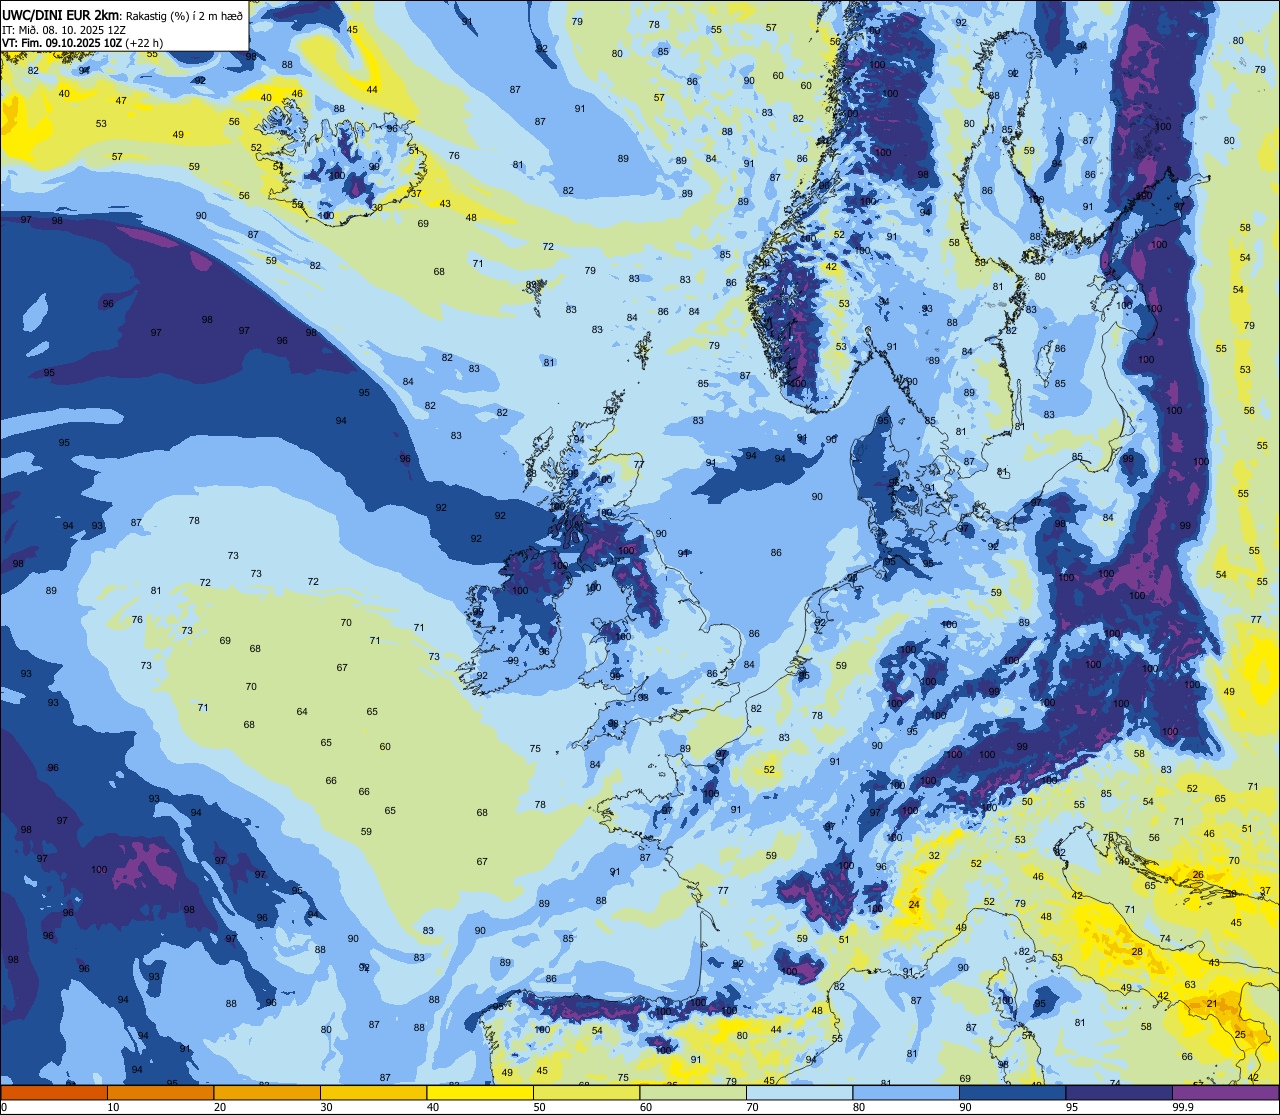The image size is (1280, 1115).
Task: Click the 'VT: Fim. 09.10.2025 10Z' line
Action: click(63, 43)
